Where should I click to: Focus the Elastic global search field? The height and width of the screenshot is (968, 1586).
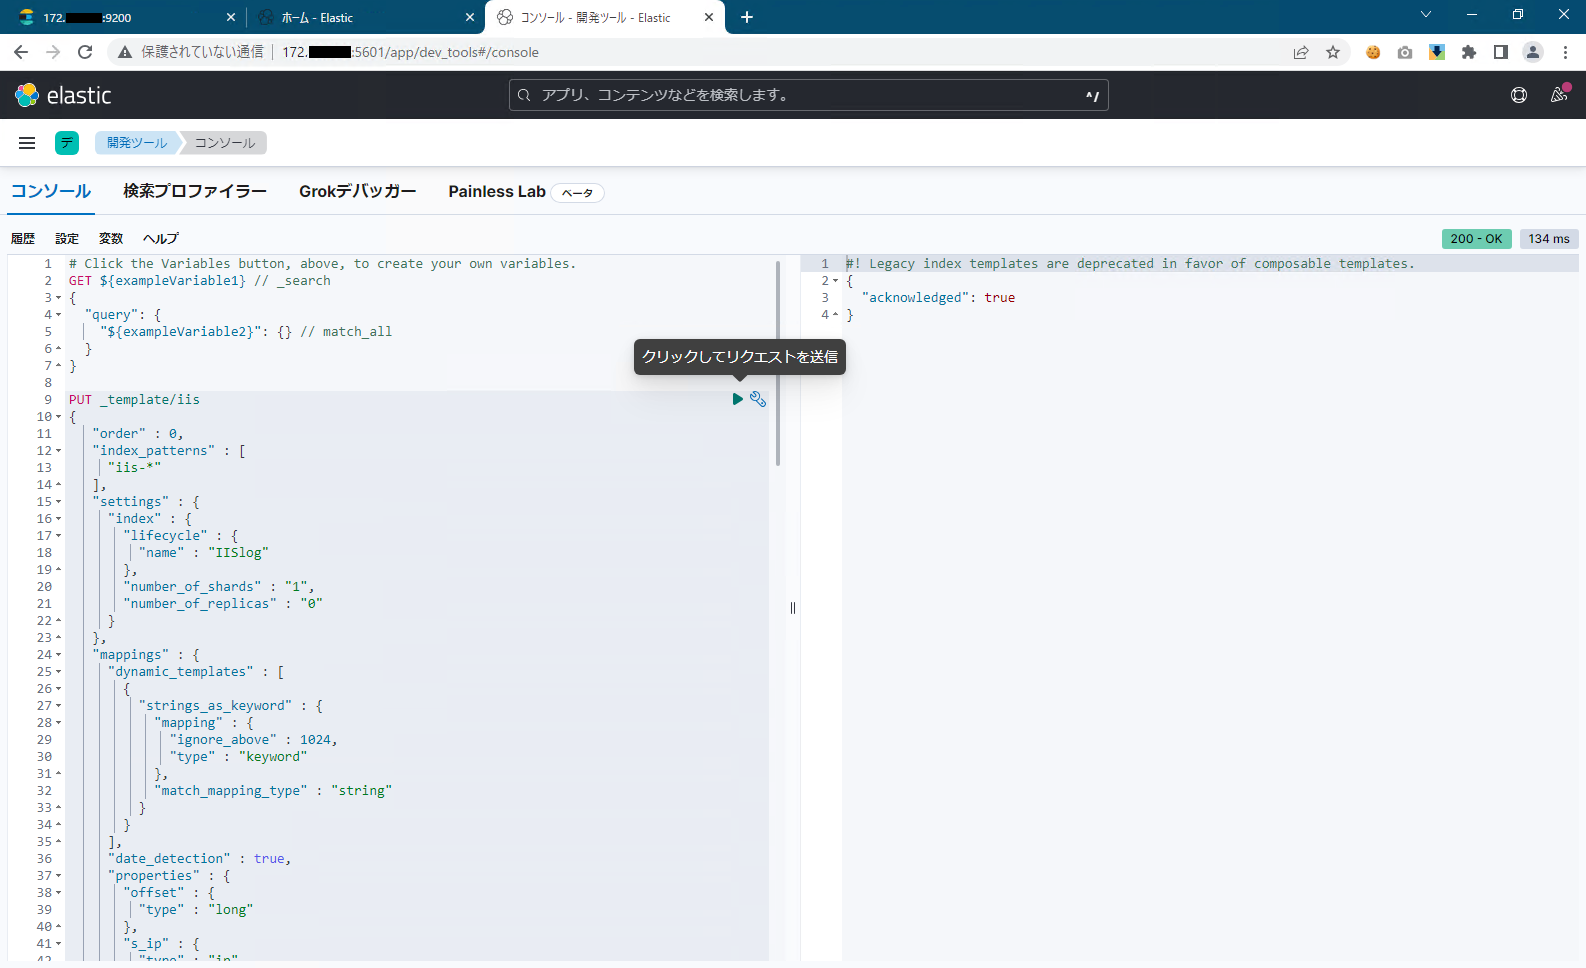(809, 95)
